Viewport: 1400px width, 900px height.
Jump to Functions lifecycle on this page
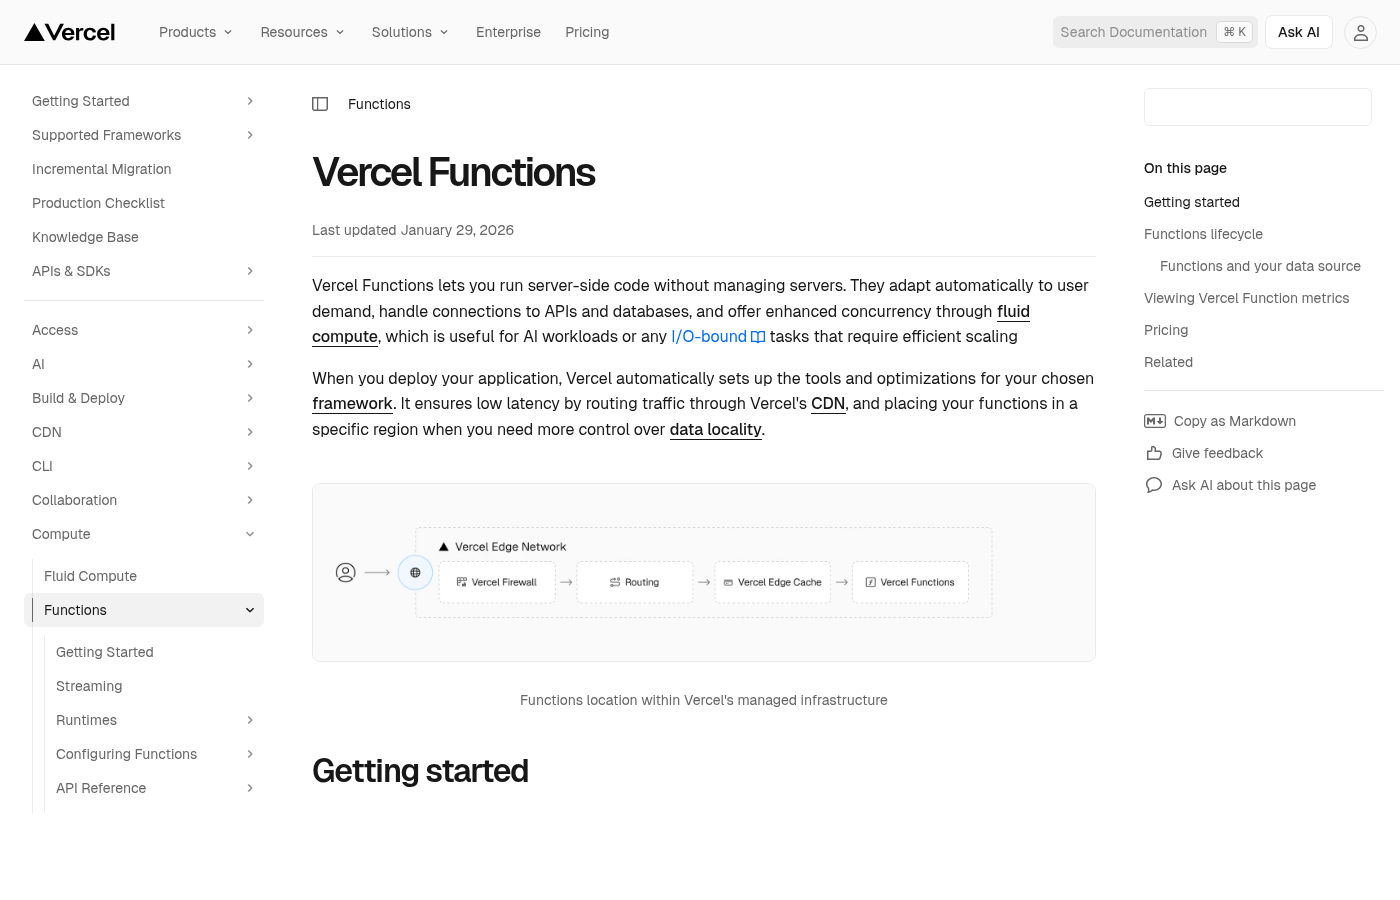click(x=1203, y=234)
